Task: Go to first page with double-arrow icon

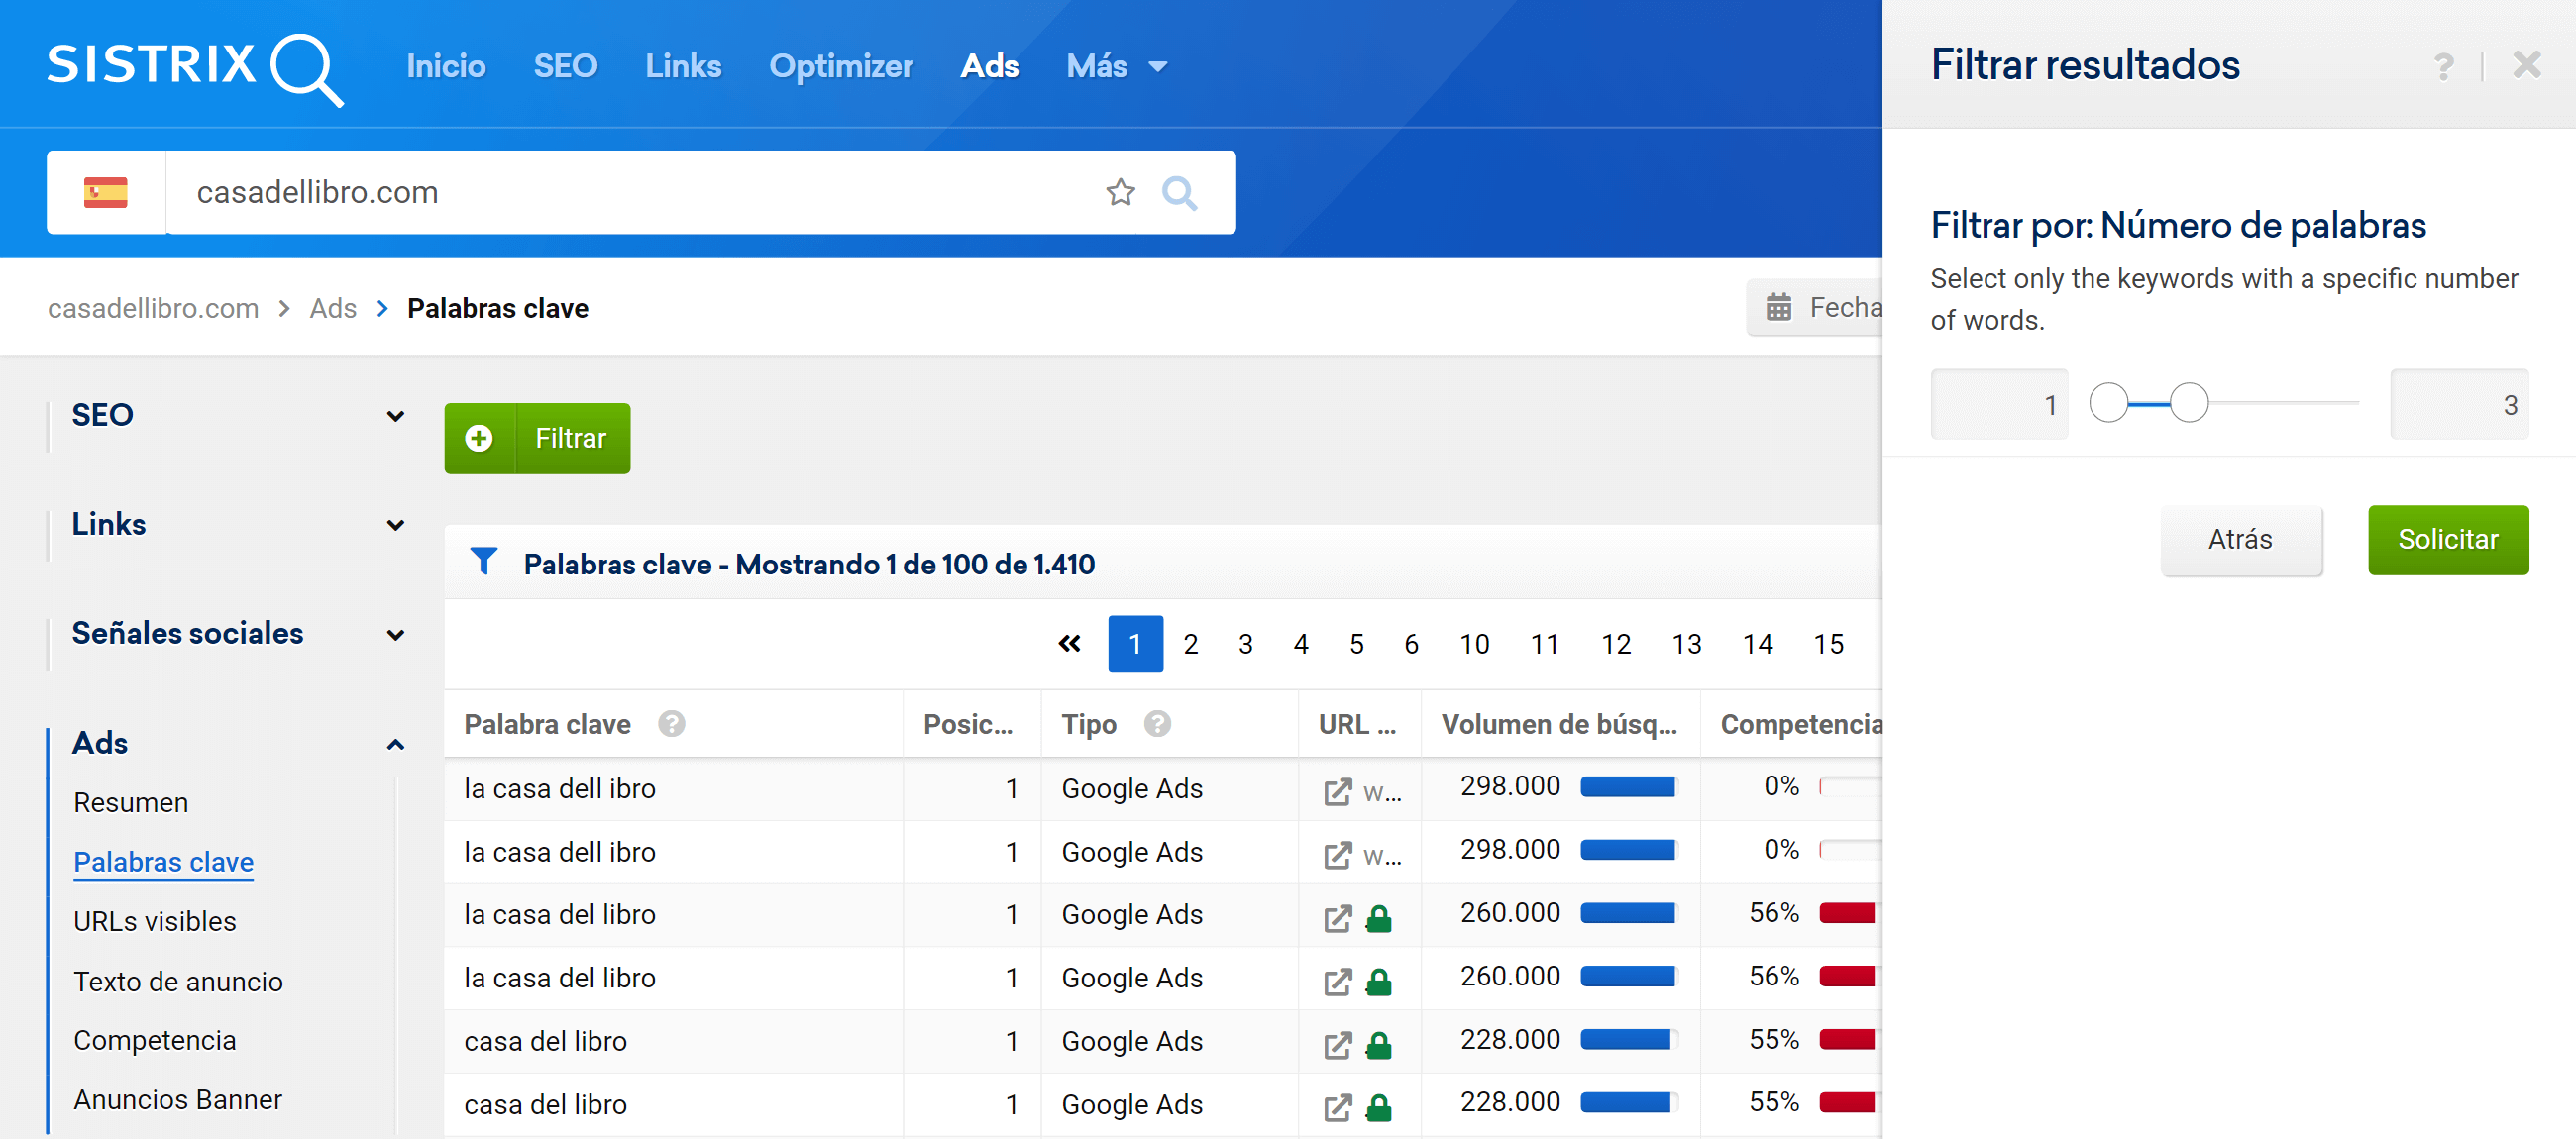Action: pyautogui.click(x=1069, y=643)
